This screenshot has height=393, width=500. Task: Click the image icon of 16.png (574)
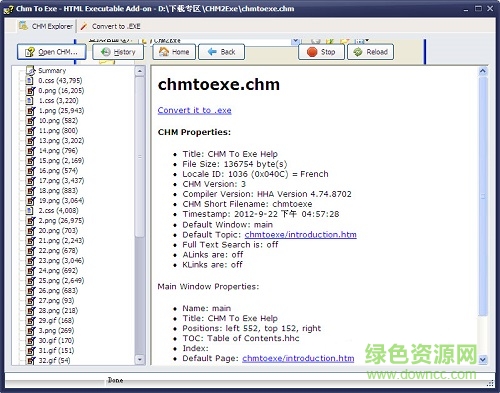(x=30, y=171)
